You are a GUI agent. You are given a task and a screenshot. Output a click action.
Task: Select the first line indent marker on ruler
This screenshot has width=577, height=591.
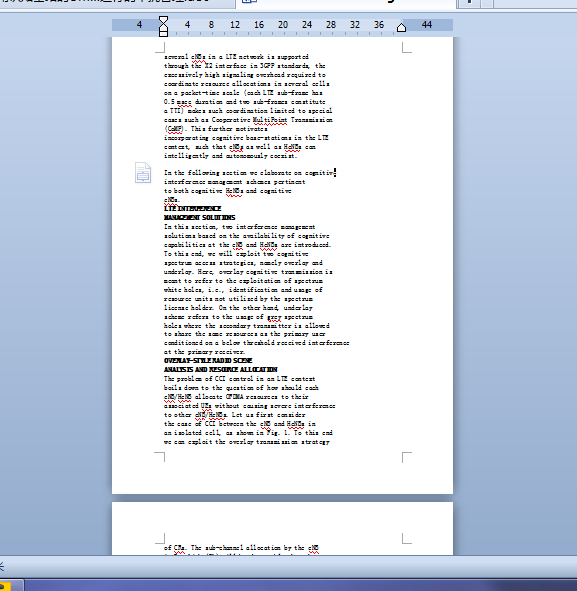(163, 20)
